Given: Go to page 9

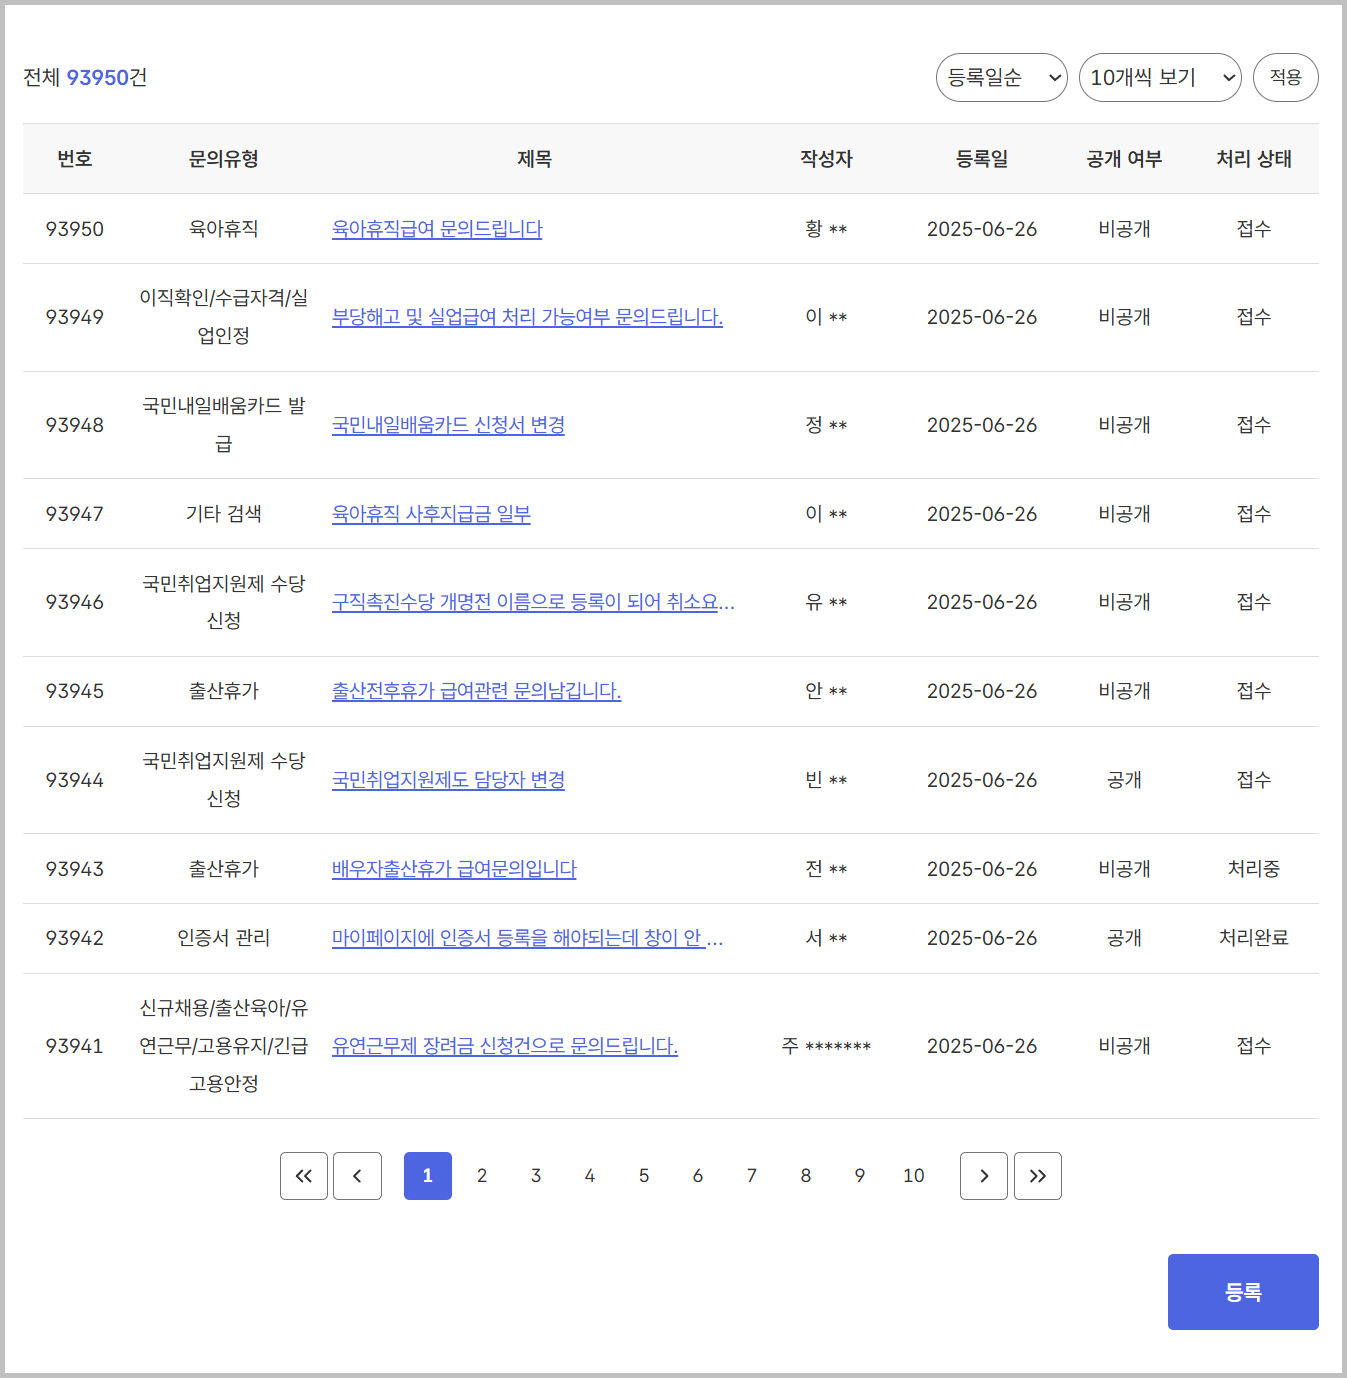Looking at the screenshot, I should tap(860, 1176).
